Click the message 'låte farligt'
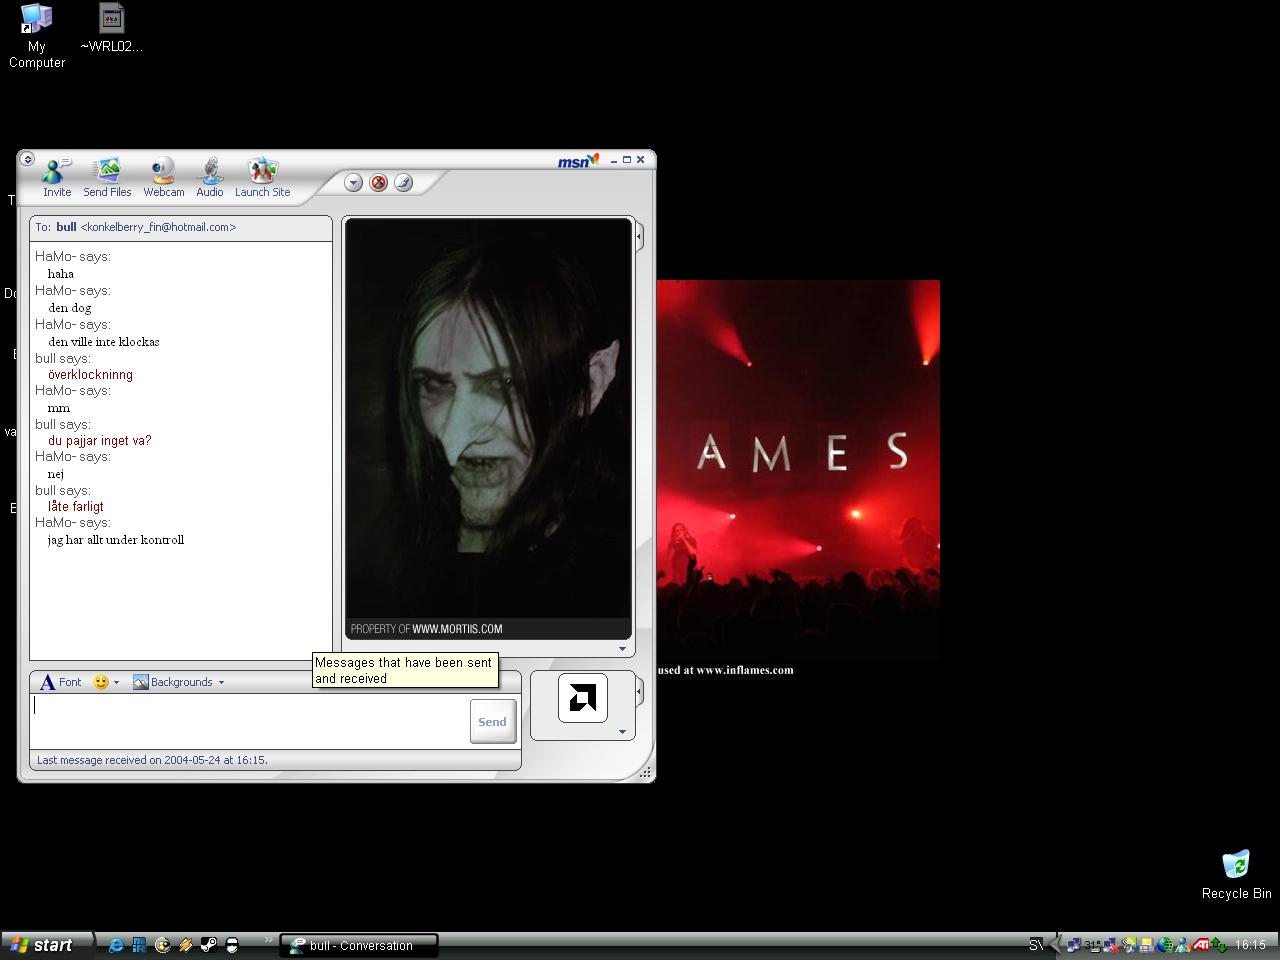 tap(76, 507)
